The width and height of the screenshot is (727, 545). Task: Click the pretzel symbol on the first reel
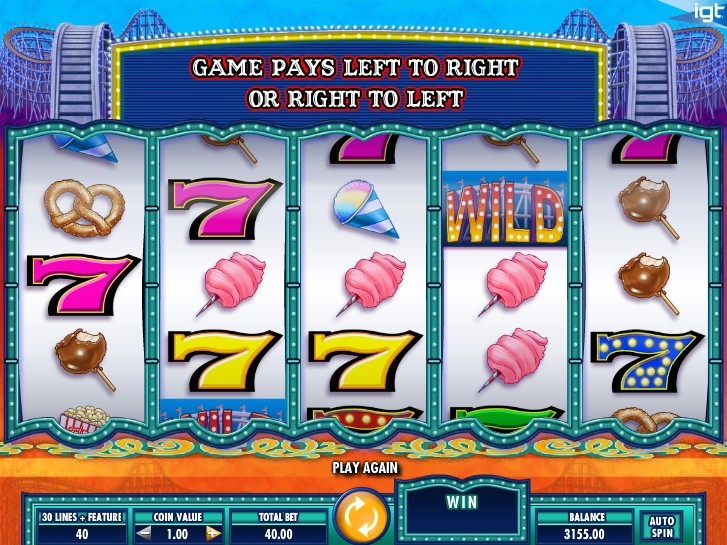(x=83, y=207)
